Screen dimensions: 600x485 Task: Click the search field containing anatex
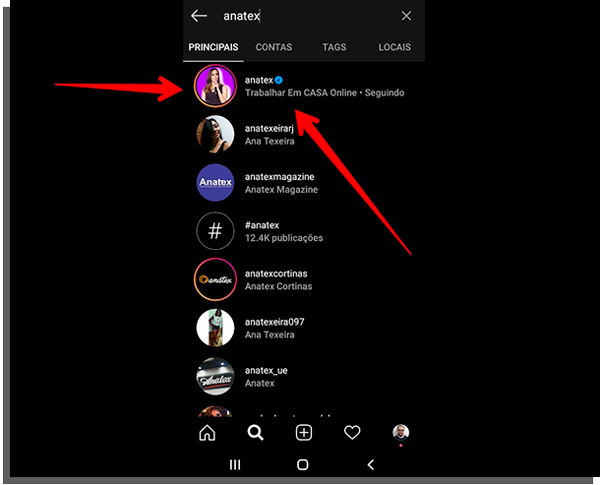[306, 16]
